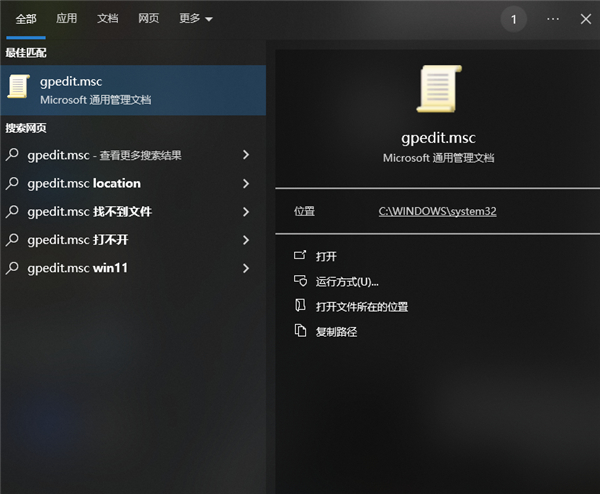Expand the arrow for gpedit.msc 找不到文件 suggestion
Image resolution: width=600 pixels, height=494 pixels.
pos(246,212)
